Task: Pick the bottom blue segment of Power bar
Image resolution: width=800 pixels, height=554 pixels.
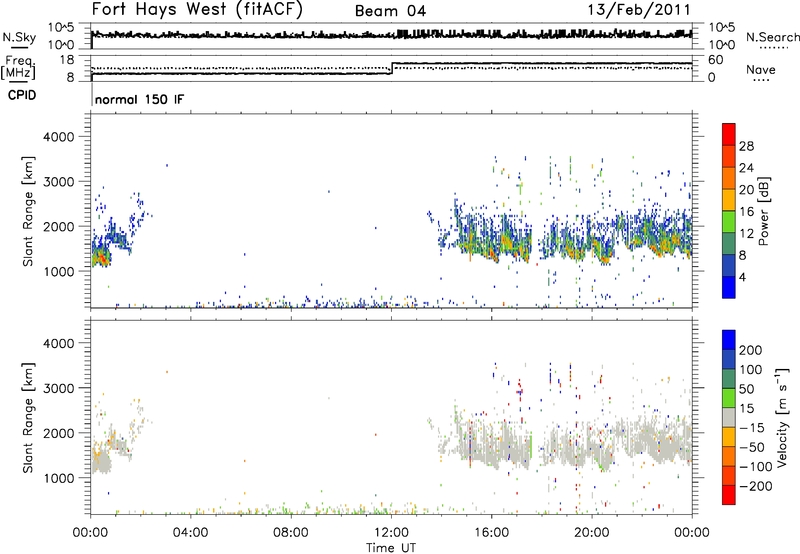Action: pos(729,287)
